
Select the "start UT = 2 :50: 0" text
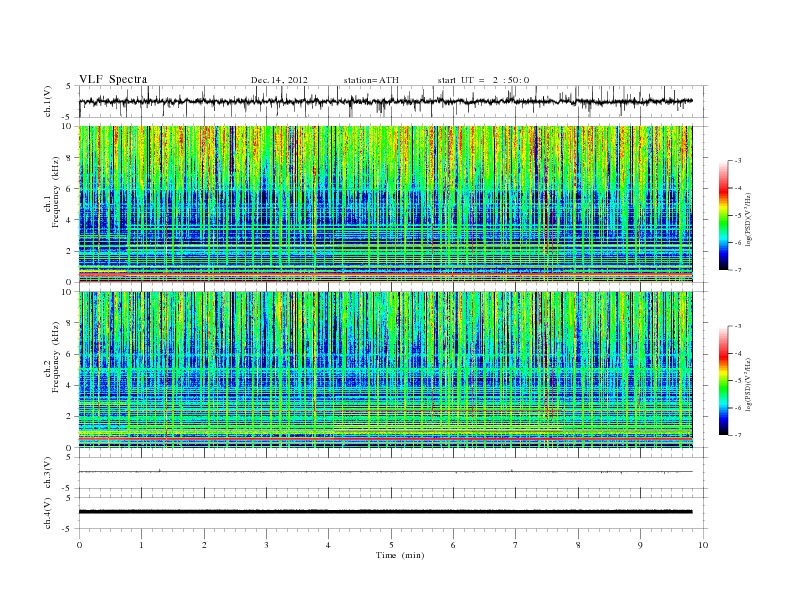pyautogui.click(x=483, y=80)
